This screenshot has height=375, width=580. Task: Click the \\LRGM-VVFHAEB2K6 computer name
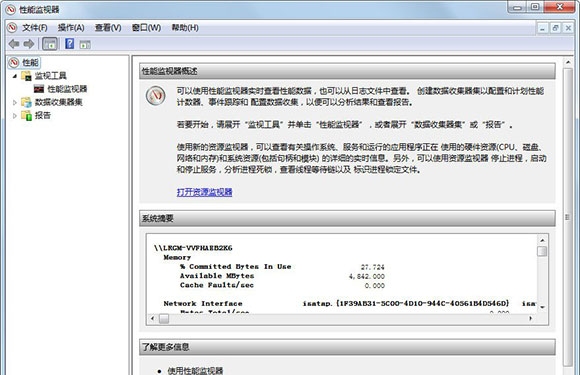coord(193,248)
